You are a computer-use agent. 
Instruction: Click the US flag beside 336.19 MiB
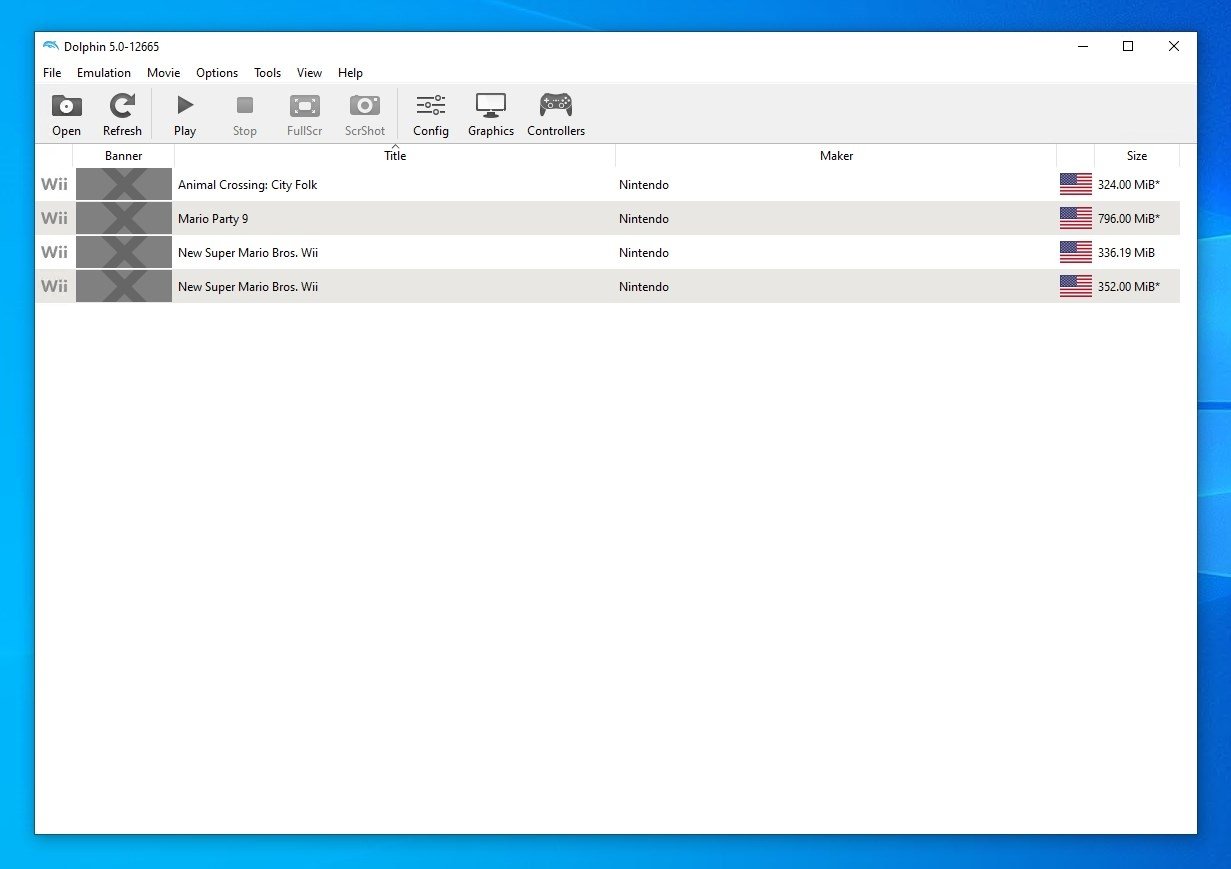pos(1076,252)
